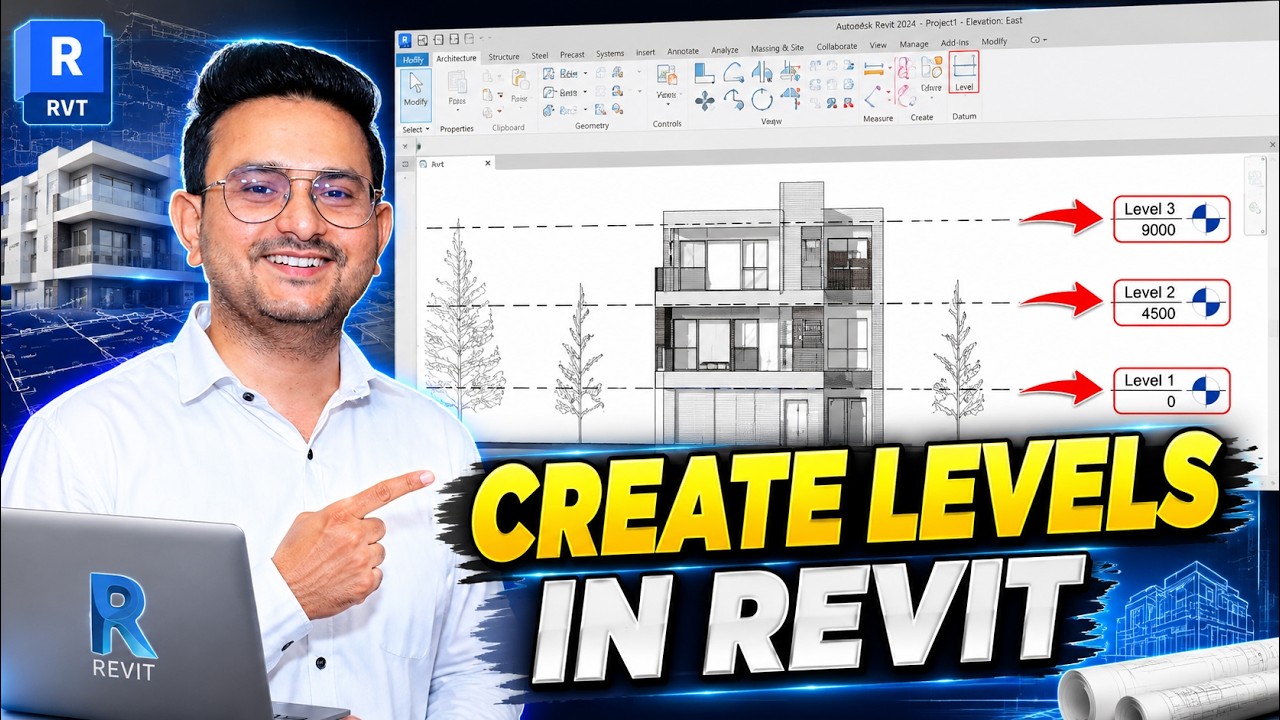The width and height of the screenshot is (1280, 720).
Task: Click the Aligned Dimension icon in Measure panel
Action: (x=874, y=68)
